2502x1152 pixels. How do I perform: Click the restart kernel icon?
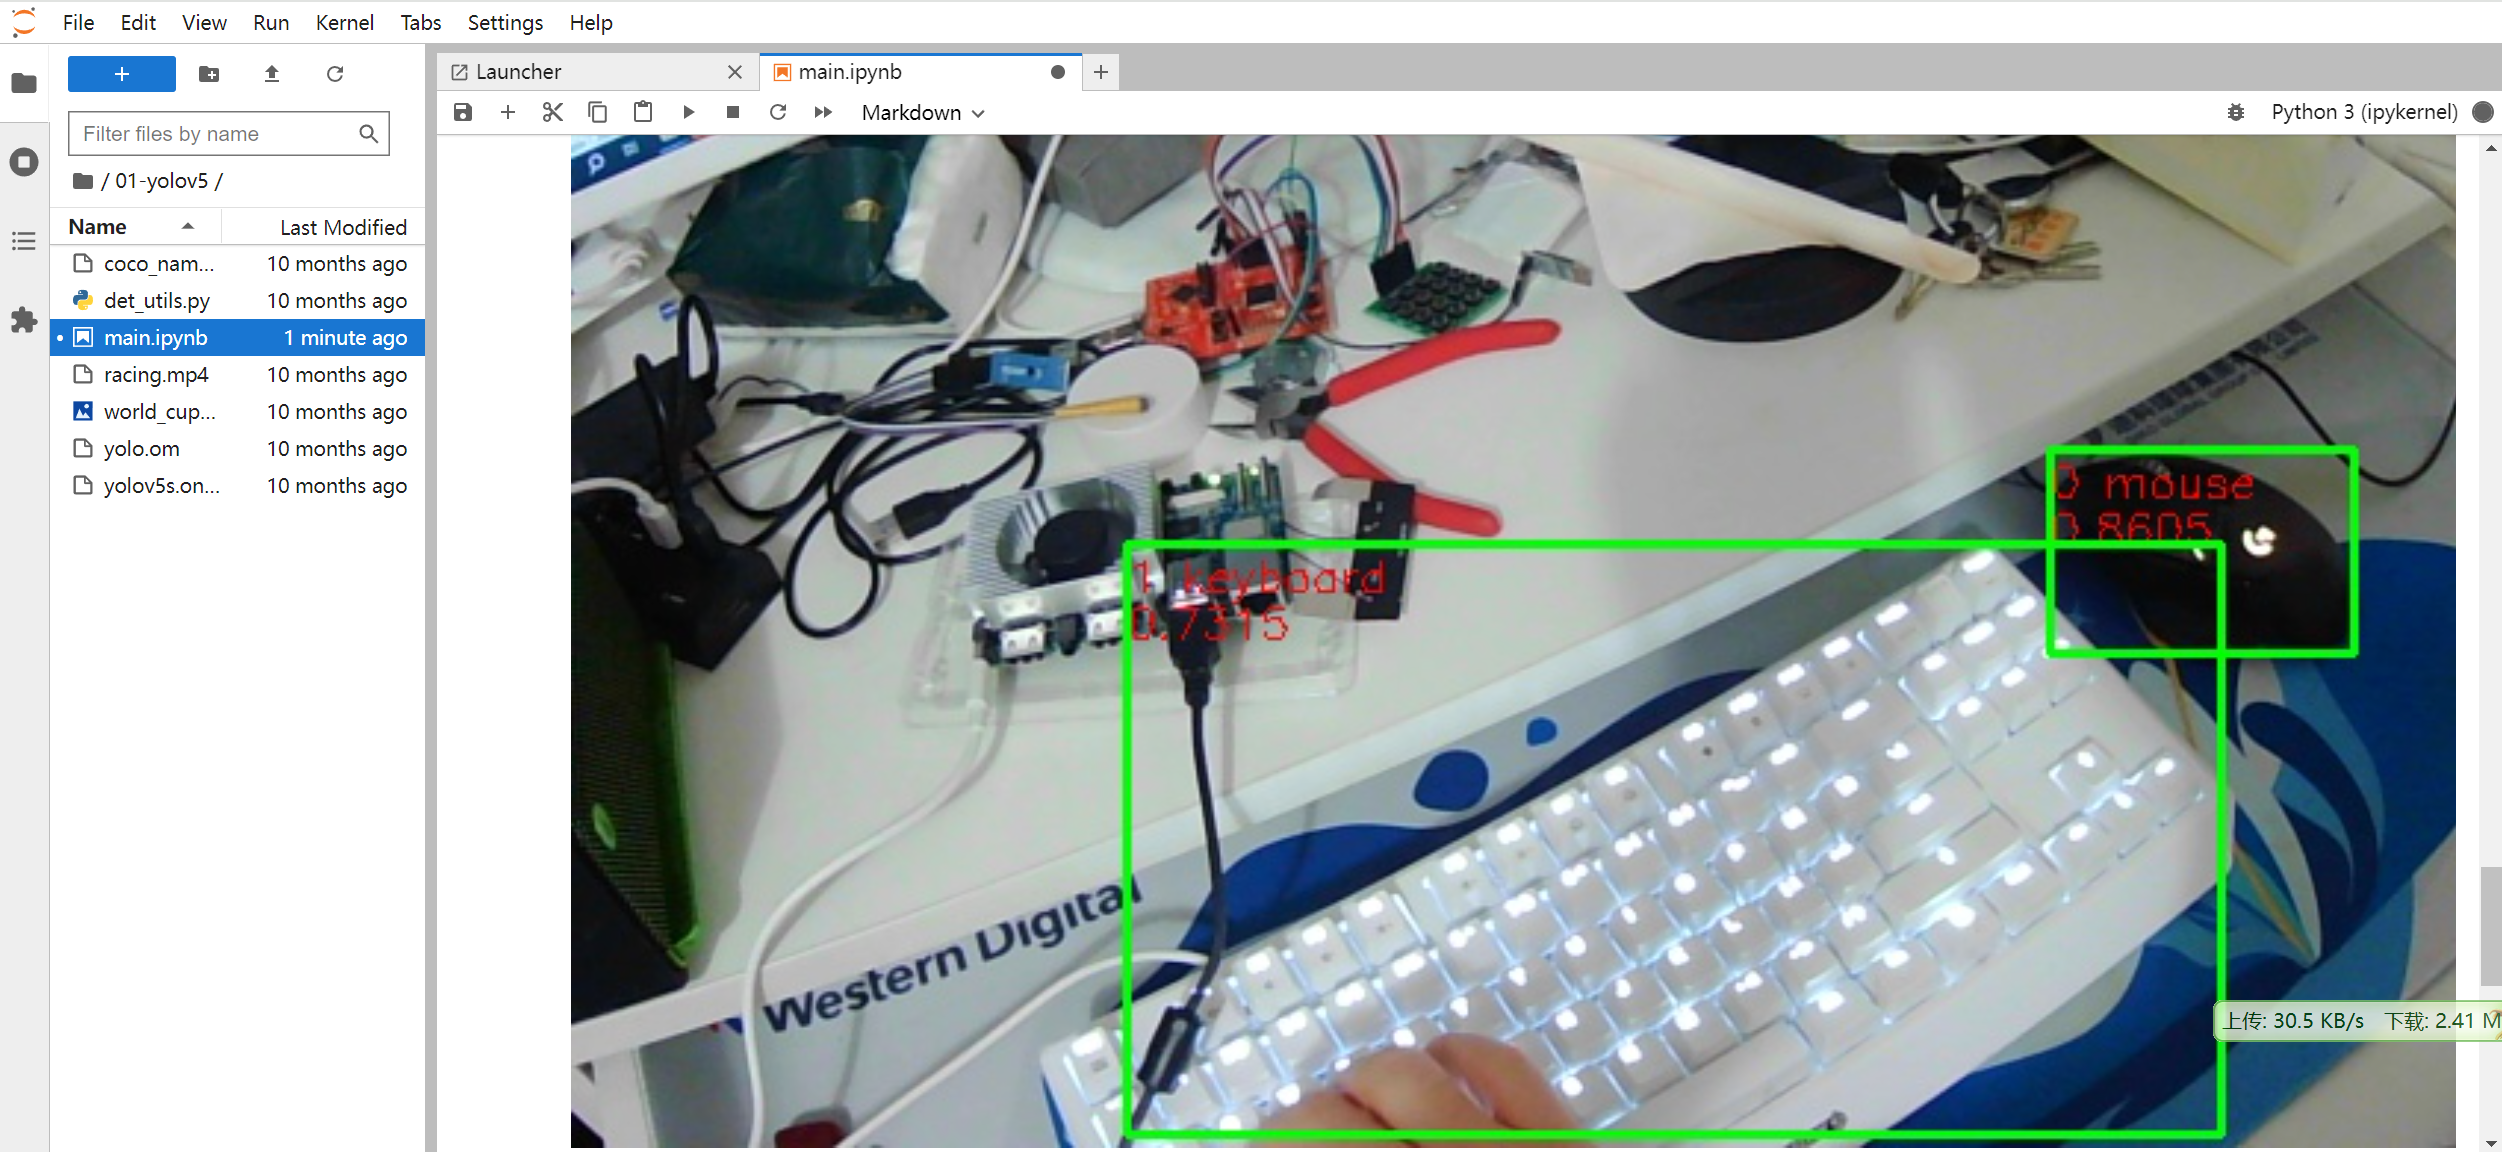[x=779, y=112]
